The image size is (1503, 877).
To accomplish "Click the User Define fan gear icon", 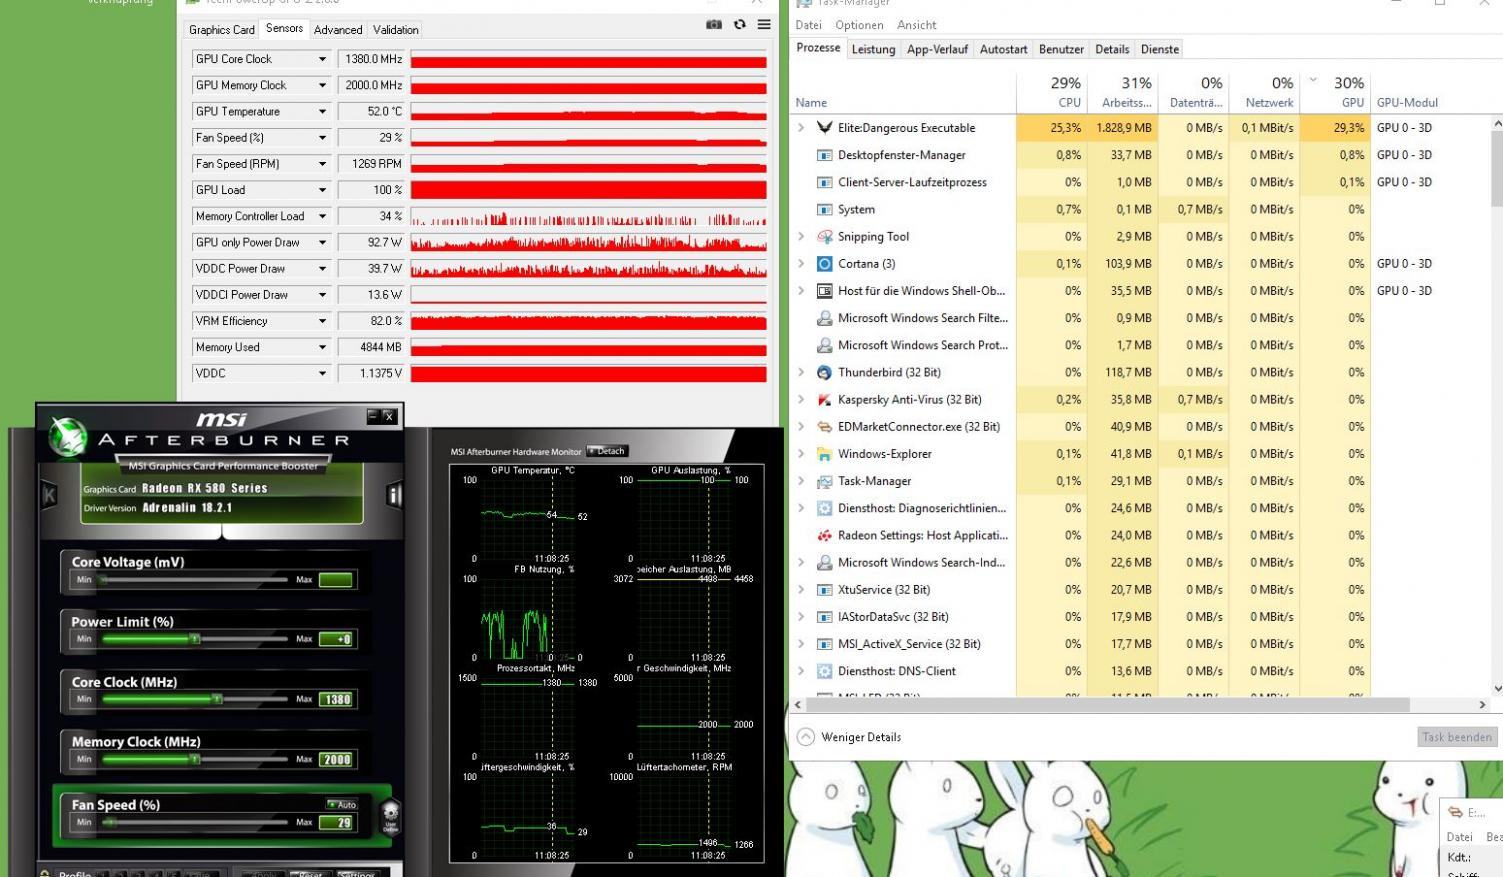I will (x=390, y=815).
